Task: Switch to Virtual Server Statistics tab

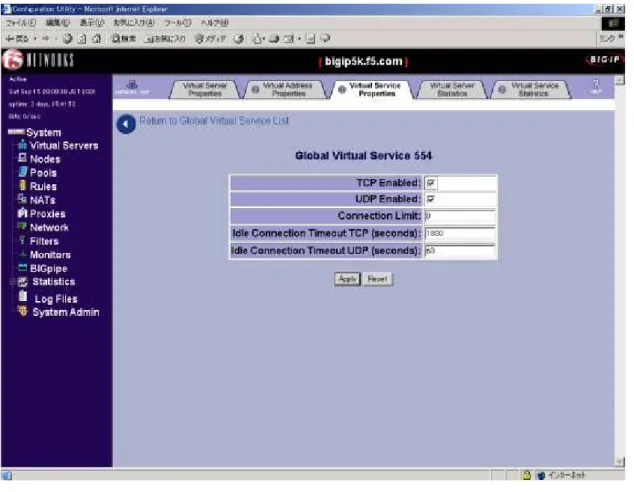Action: point(452,89)
